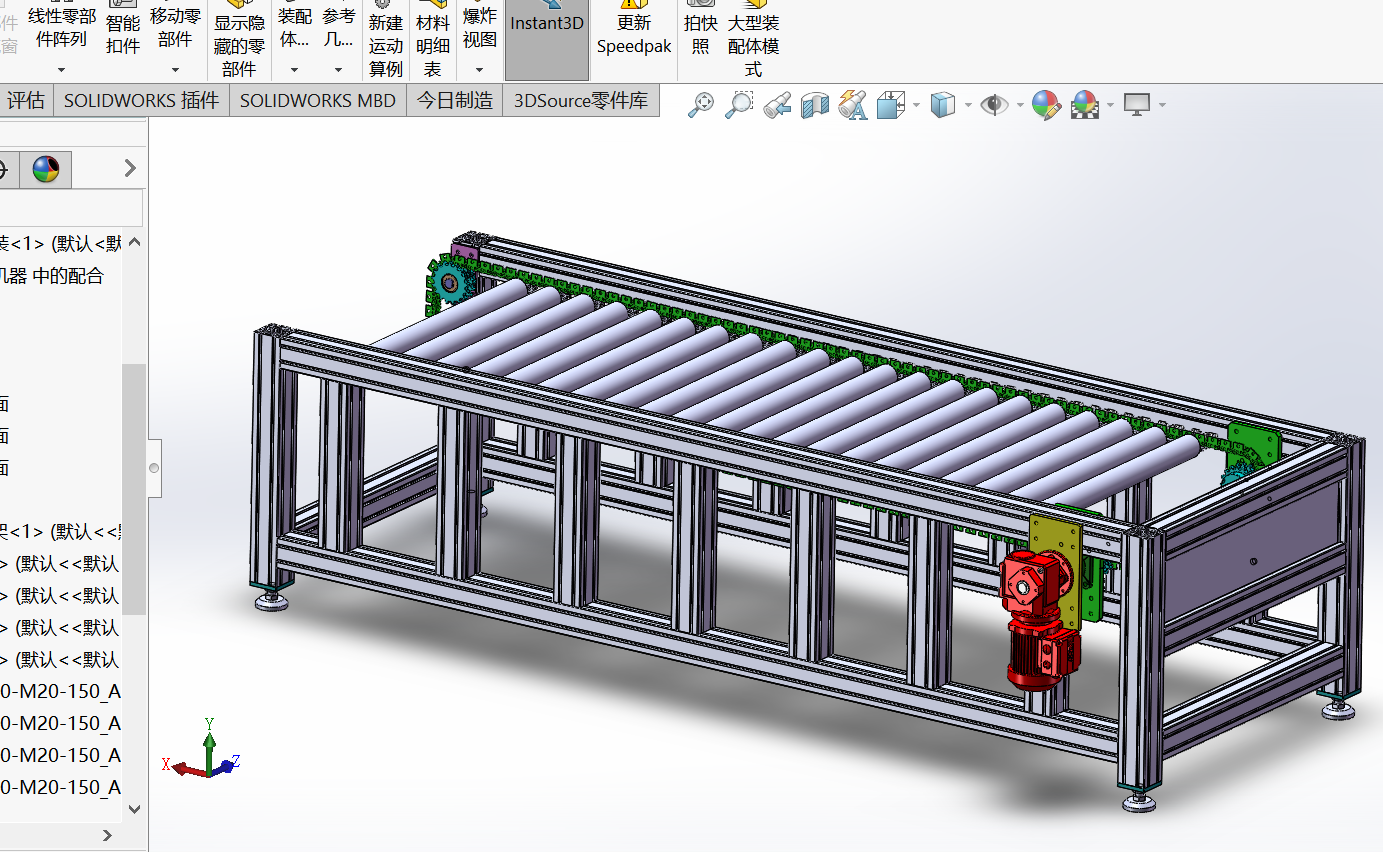Open the 装配体 dropdown arrow
The width and height of the screenshot is (1383, 852).
point(294,70)
